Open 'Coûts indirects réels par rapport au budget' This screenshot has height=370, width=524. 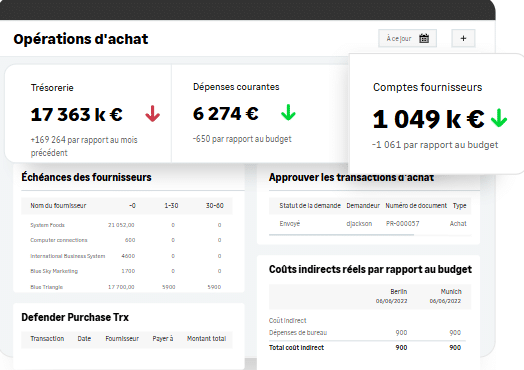tap(370, 269)
